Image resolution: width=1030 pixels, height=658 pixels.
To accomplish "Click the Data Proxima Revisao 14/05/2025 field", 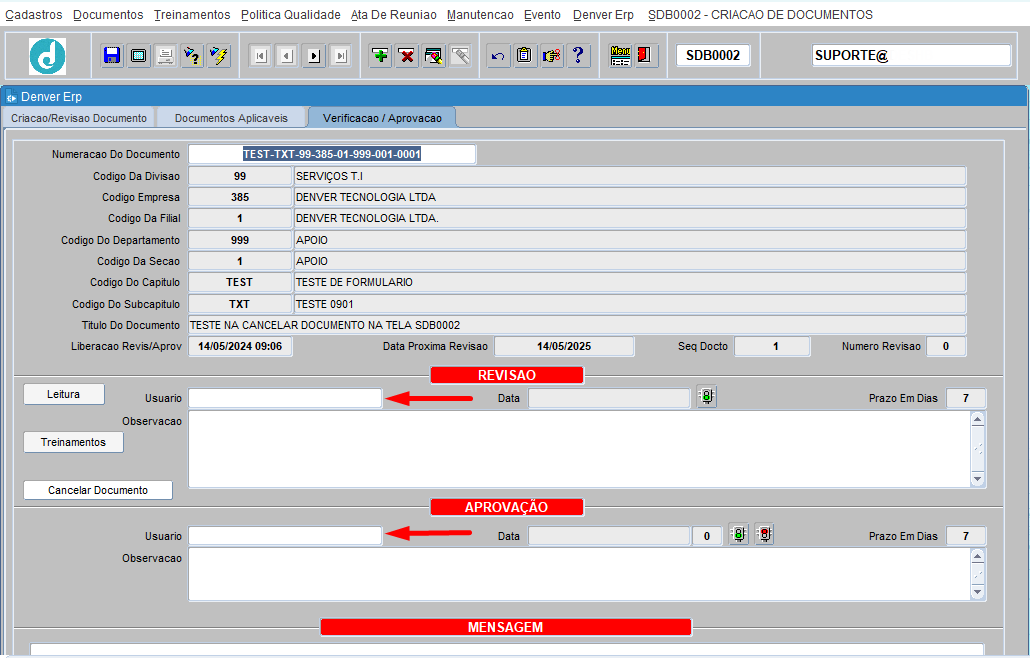I will tap(564, 346).
